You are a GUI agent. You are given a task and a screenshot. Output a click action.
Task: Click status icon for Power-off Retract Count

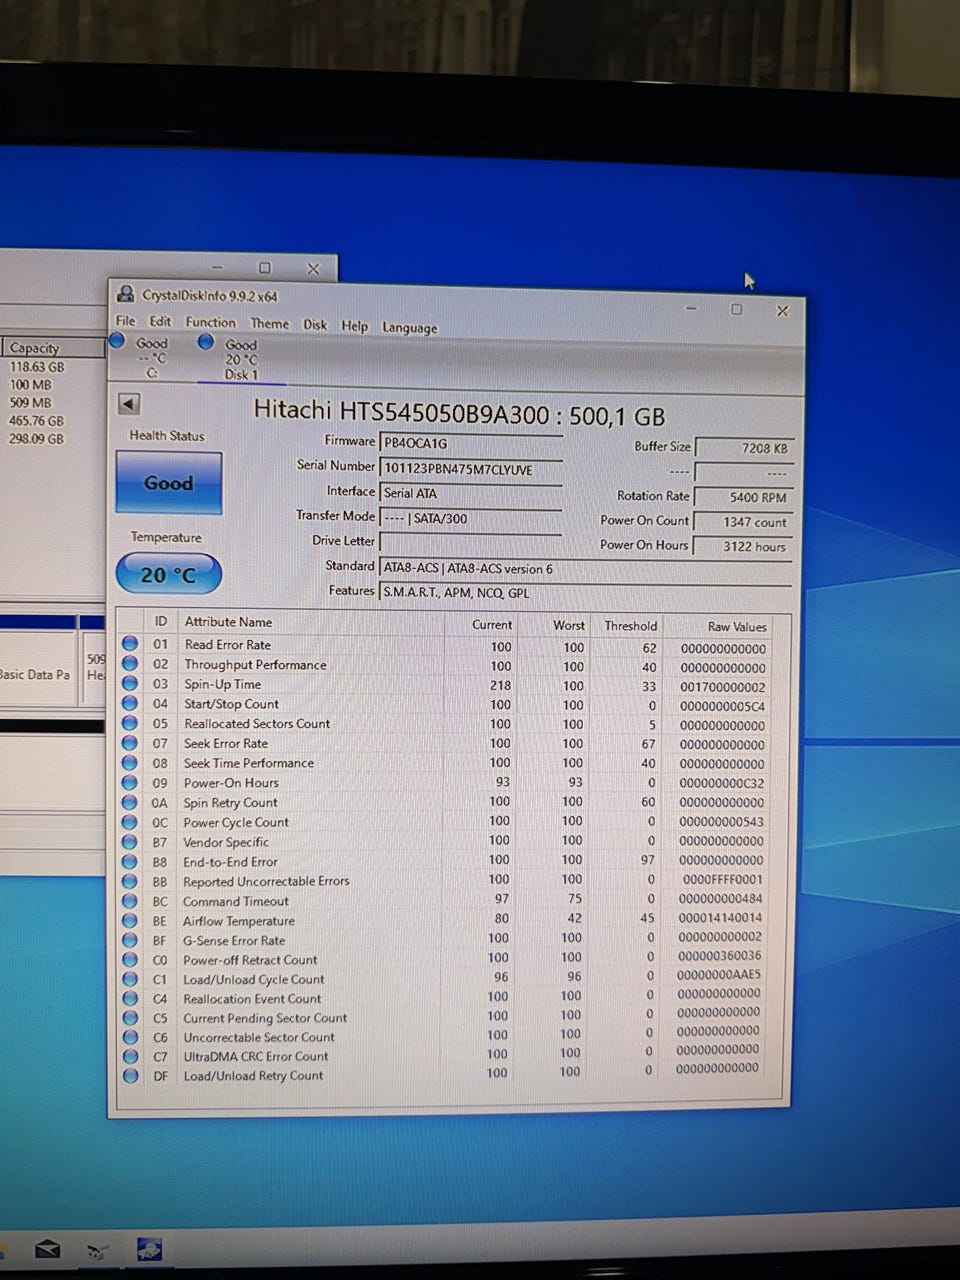coord(130,959)
